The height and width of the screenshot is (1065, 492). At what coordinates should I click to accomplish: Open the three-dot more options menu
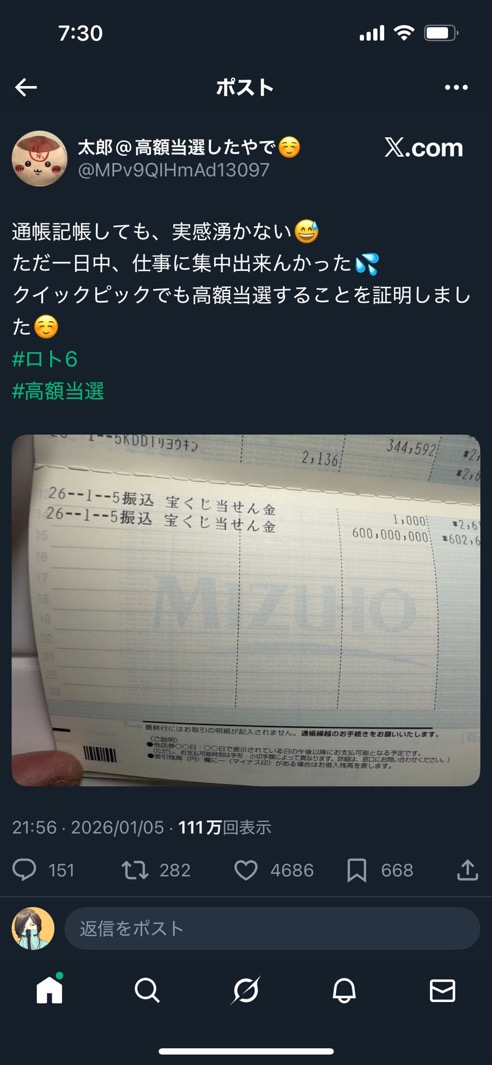pos(456,87)
